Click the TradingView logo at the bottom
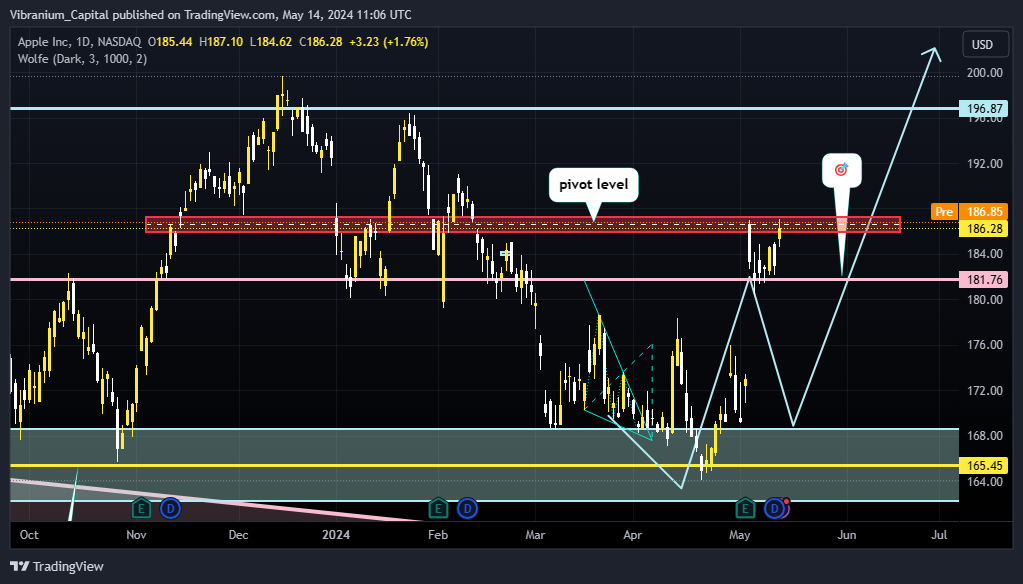Viewport: 1023px width, 584px height. click(x=57, y=566)
